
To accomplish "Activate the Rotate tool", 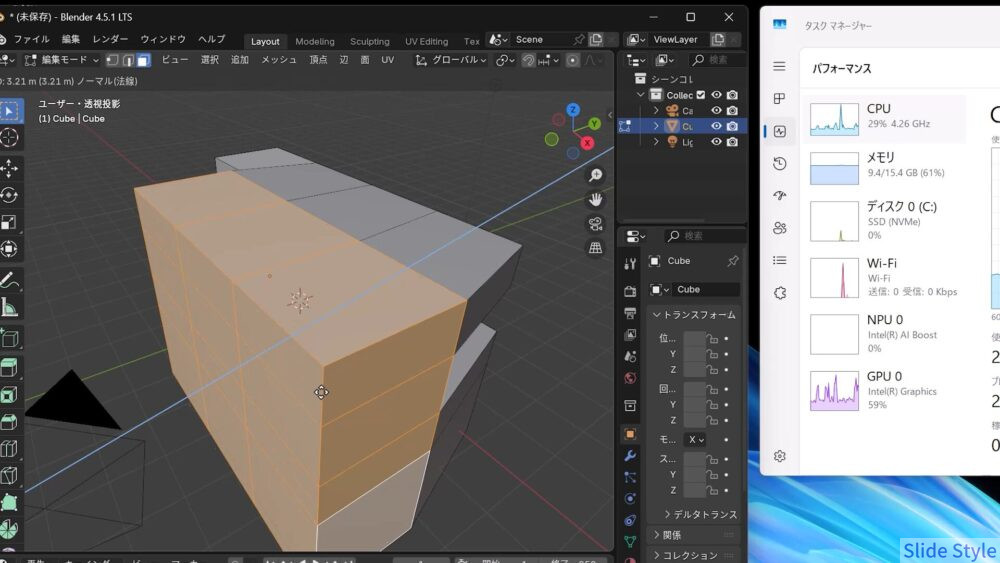I will click(9, 194).
